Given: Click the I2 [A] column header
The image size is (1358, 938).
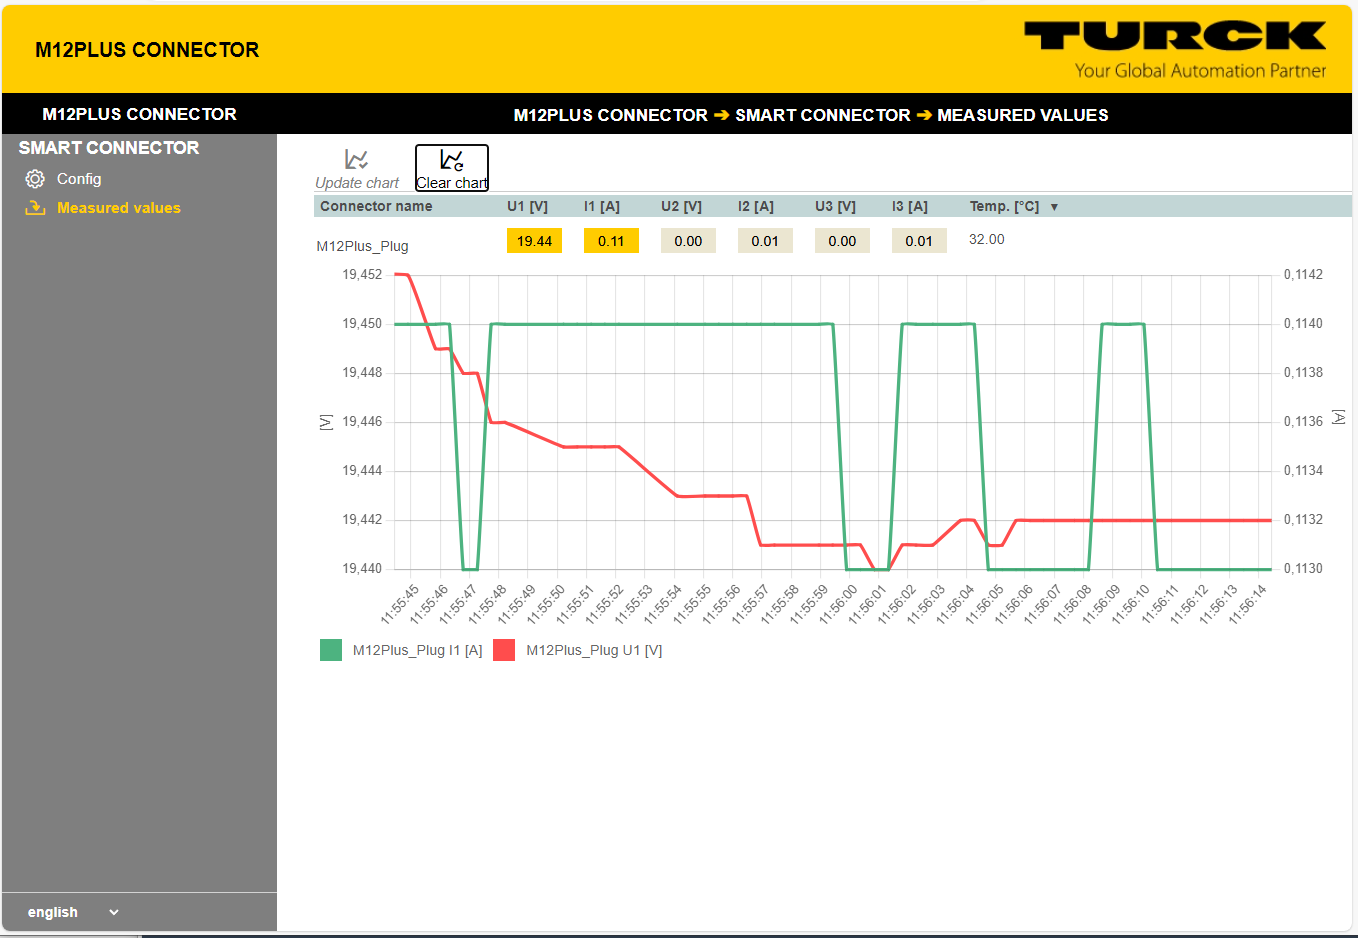Looking at the screenshot, I should click(756, 206).
